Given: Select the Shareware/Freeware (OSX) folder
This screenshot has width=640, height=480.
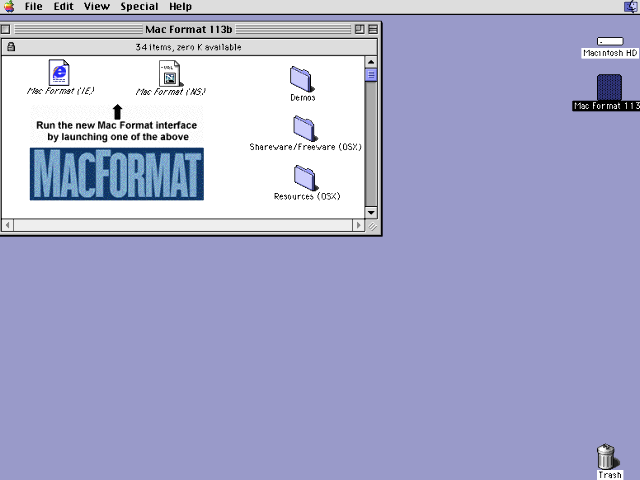Looking at the screenshot, I should pos(304,128).
